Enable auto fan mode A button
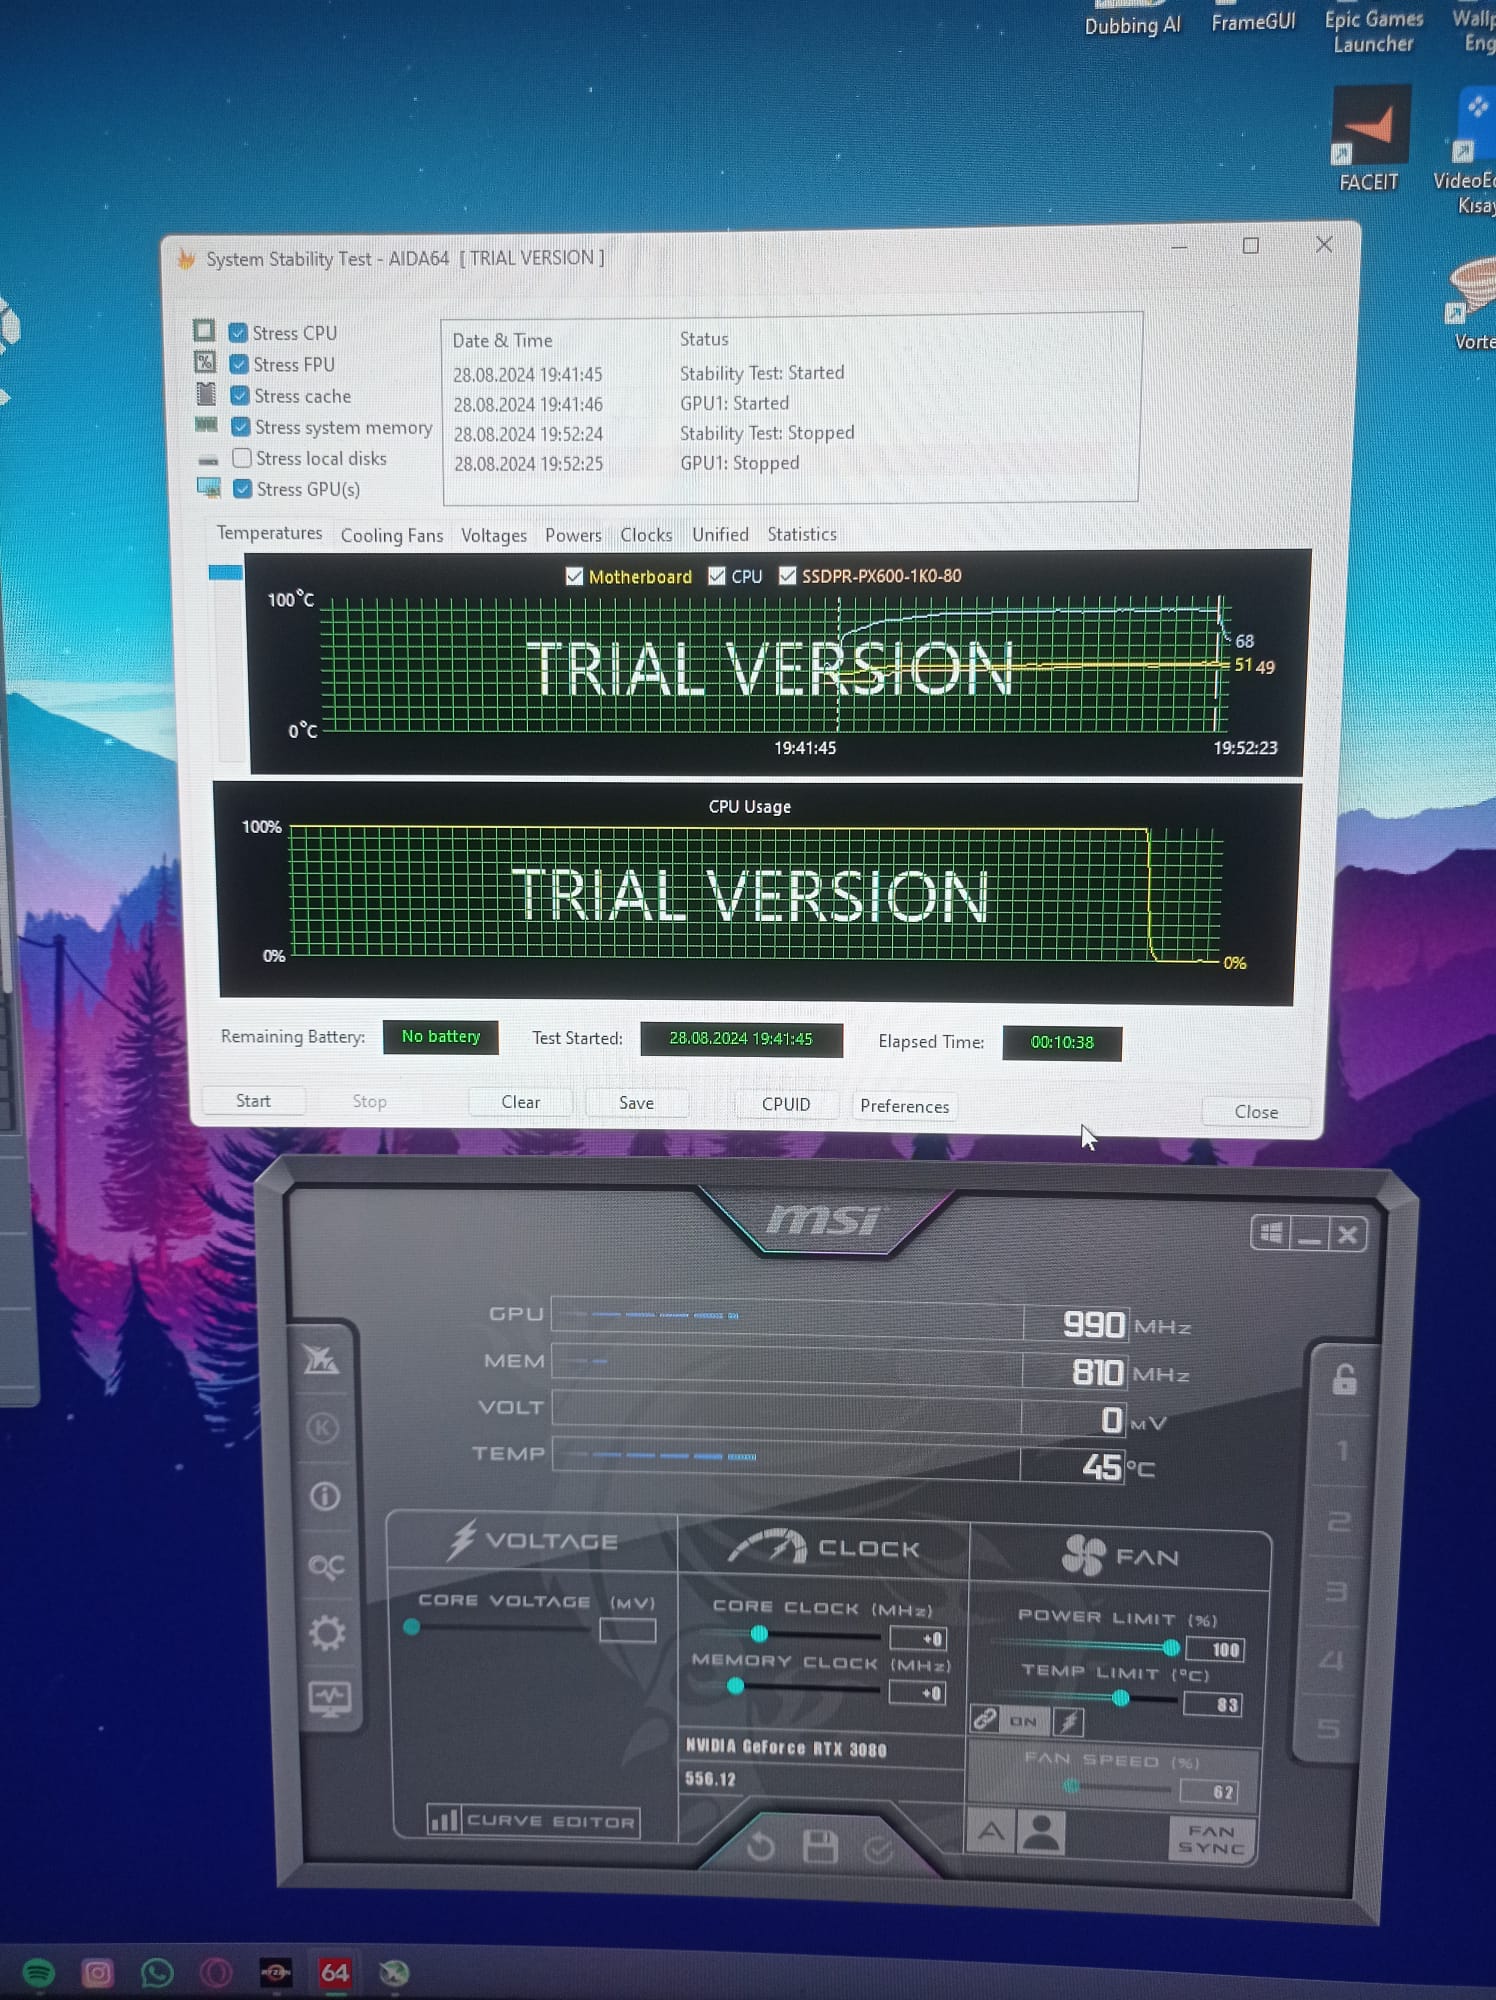Screen dimensions: 1496x2000 pyautogui.click(x=991, y=1831)
